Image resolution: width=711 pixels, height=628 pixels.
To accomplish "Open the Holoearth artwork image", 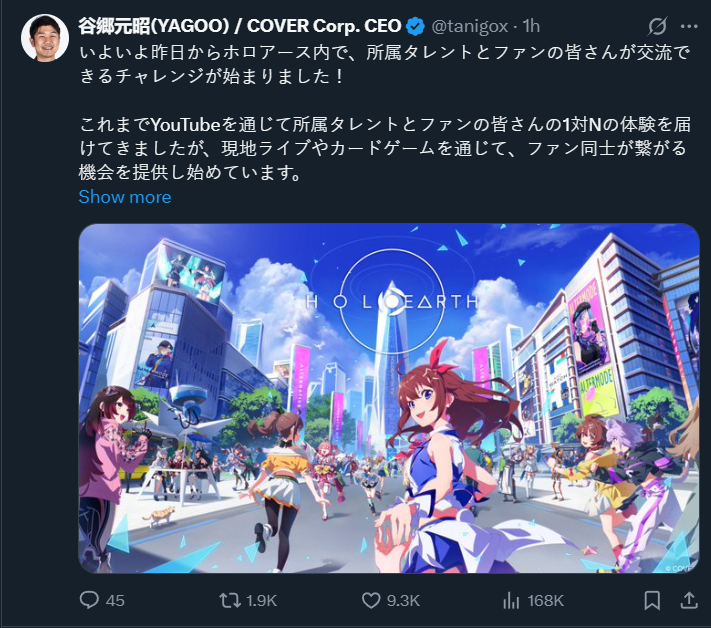I will pos(389,398).
